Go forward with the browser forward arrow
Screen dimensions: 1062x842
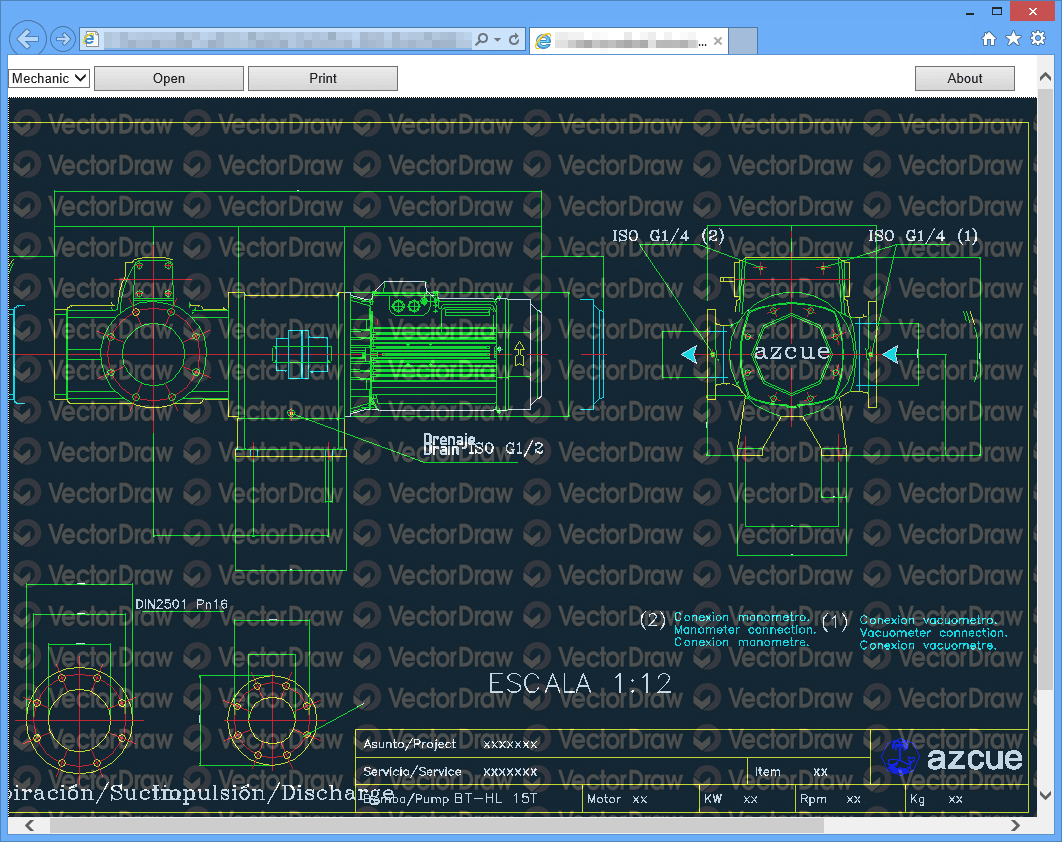(63, 39)
